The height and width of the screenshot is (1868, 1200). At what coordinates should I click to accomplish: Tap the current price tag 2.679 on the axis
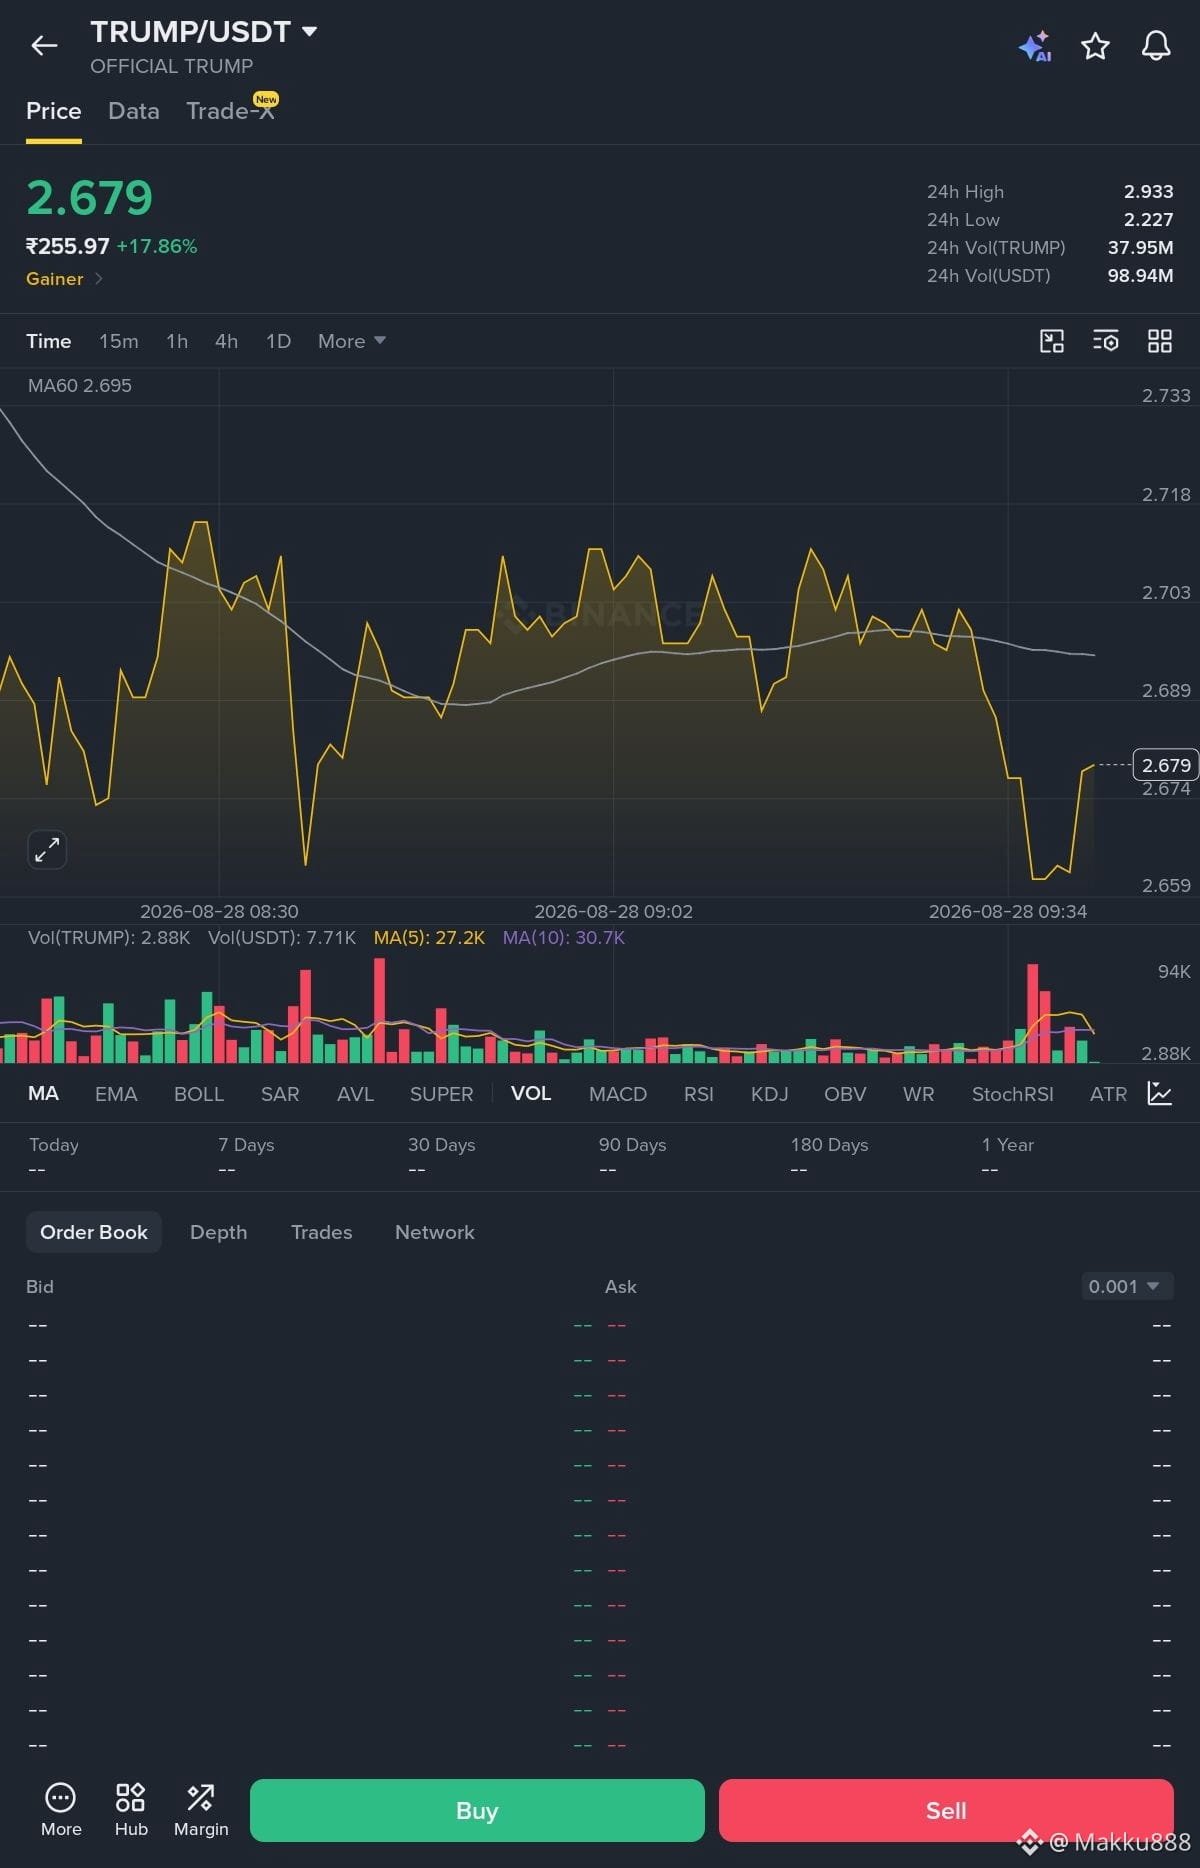(x=1166, y=765)
